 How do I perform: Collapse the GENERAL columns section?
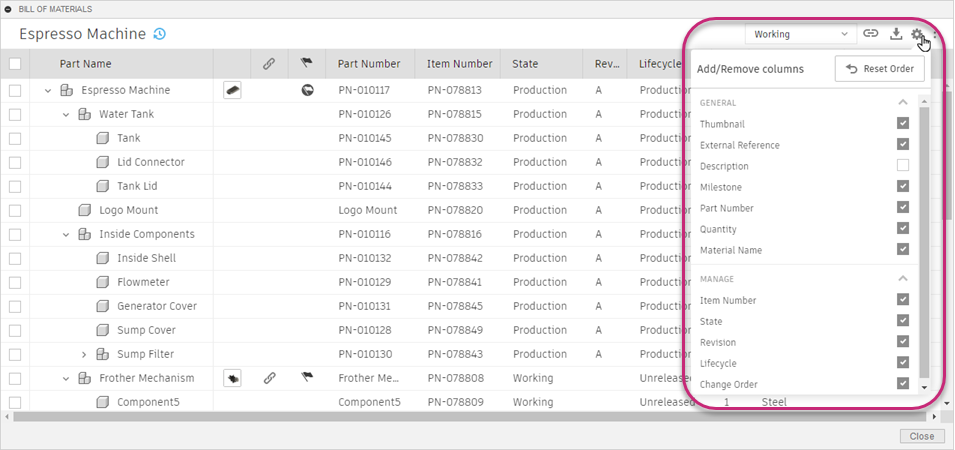coord(903,102)
